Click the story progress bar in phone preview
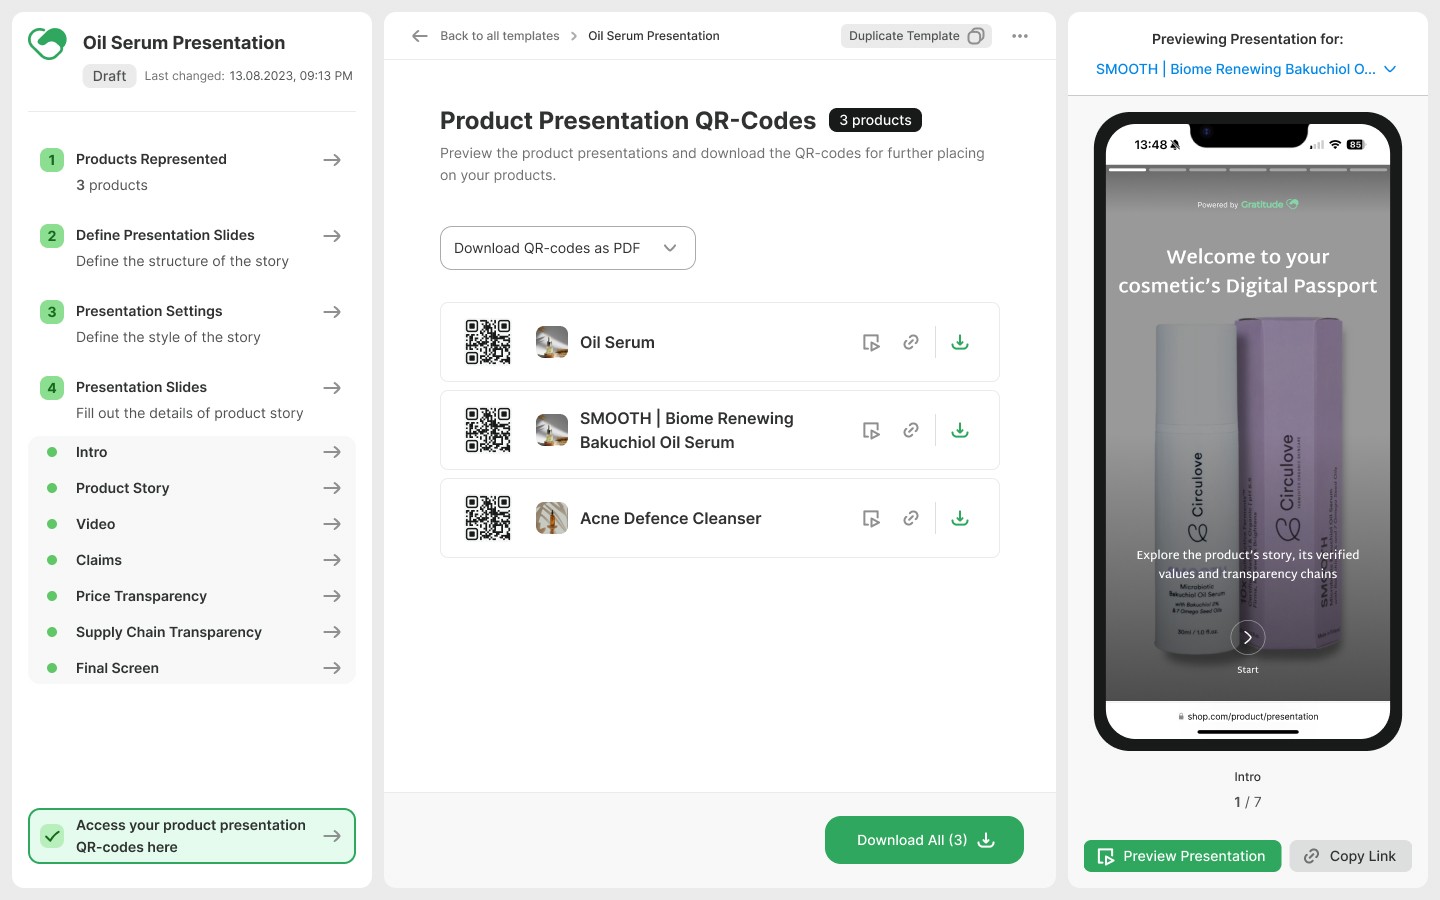1440x900 pixels. pos(1248,170)
